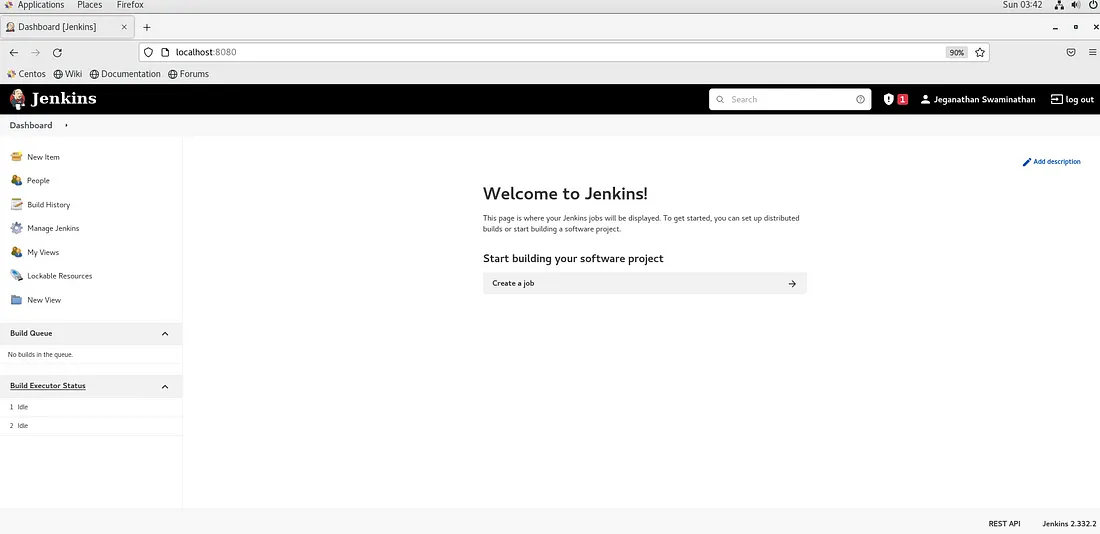Click the 'No builds in the queue.' text
Viewport: 1100px width, 534px height.
[x=40, y=354]
